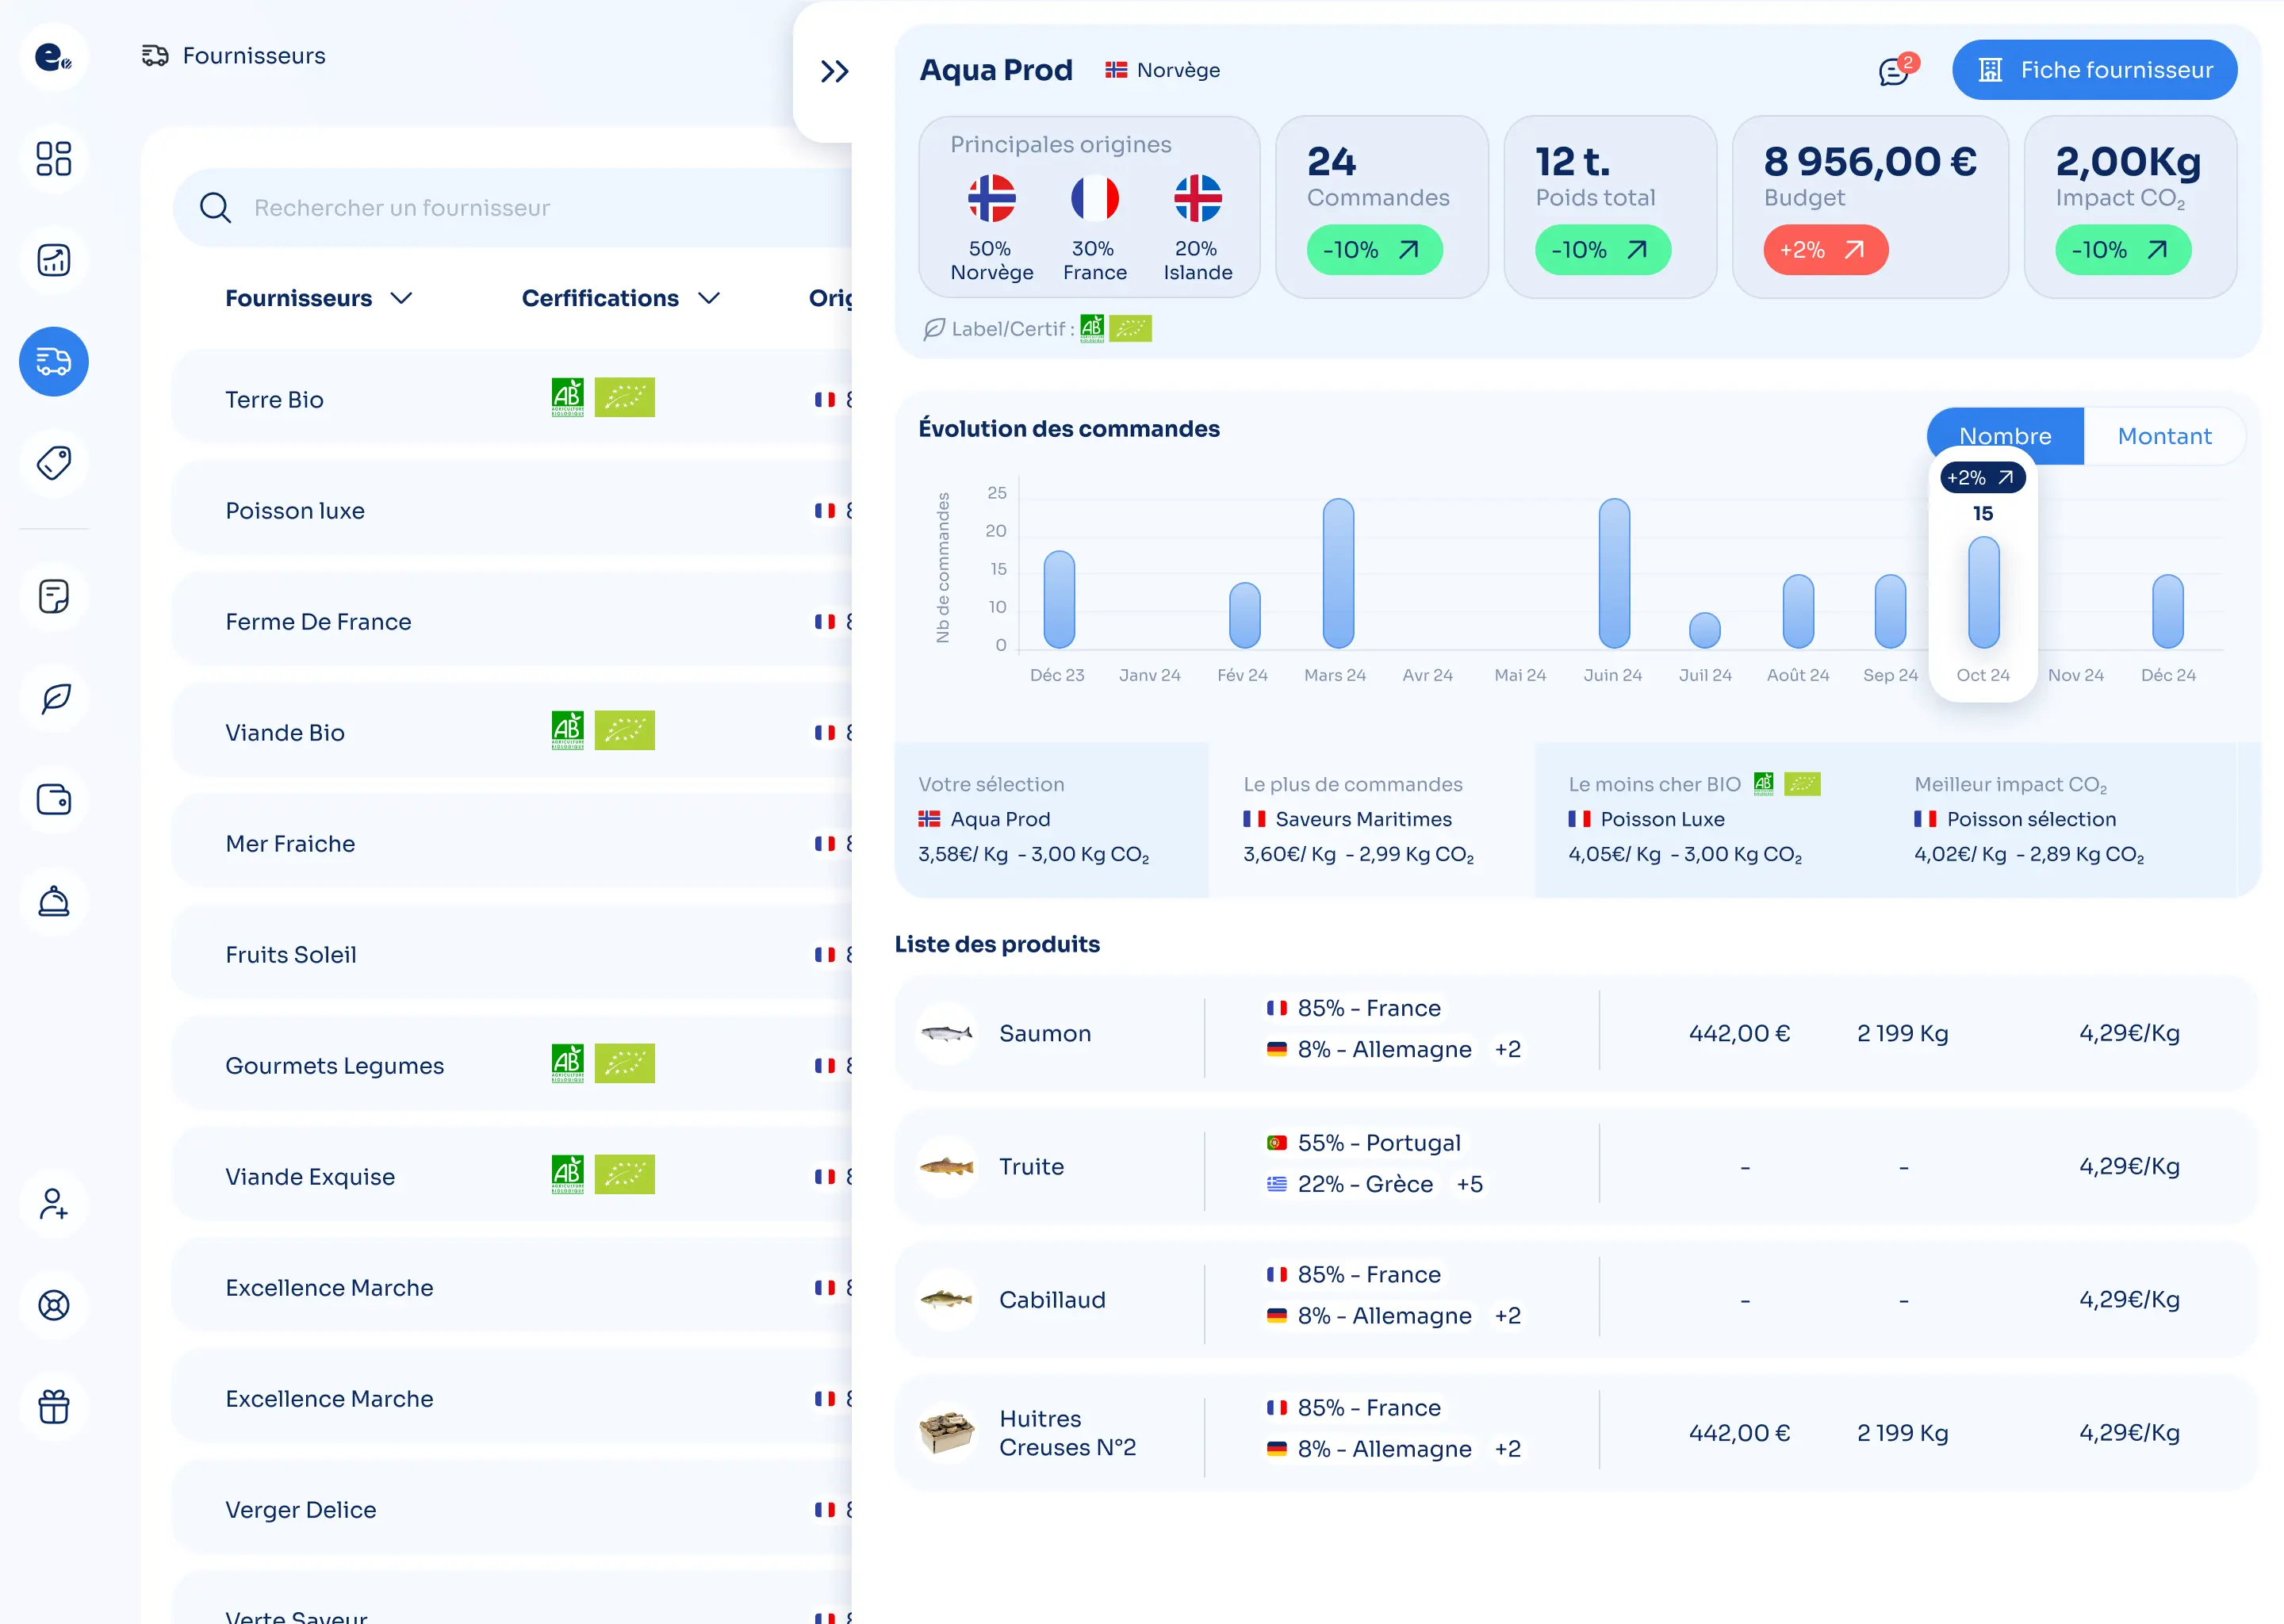The image size is (2284, 1624).
Task: Click the Truite product thumbnail
Action: pyautogui.click(x=946, y=1166)
